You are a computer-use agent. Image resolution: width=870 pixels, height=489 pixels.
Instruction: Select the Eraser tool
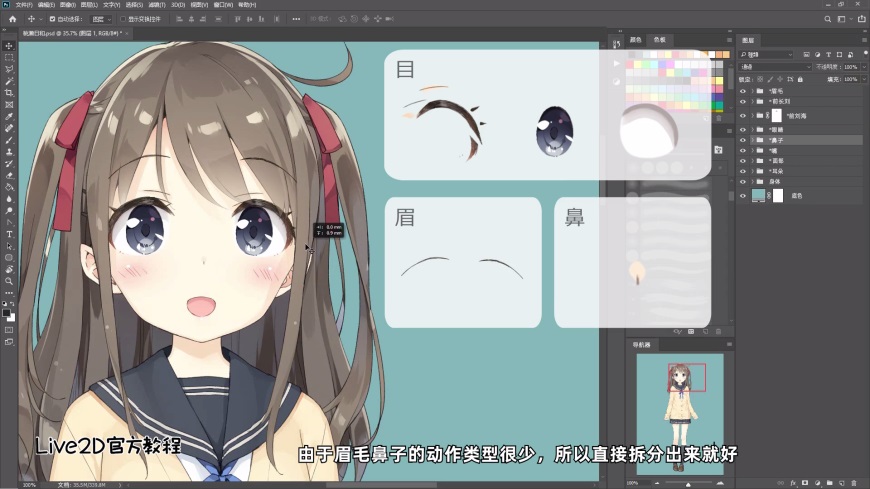pyautogui.click(x=9, y=175)
